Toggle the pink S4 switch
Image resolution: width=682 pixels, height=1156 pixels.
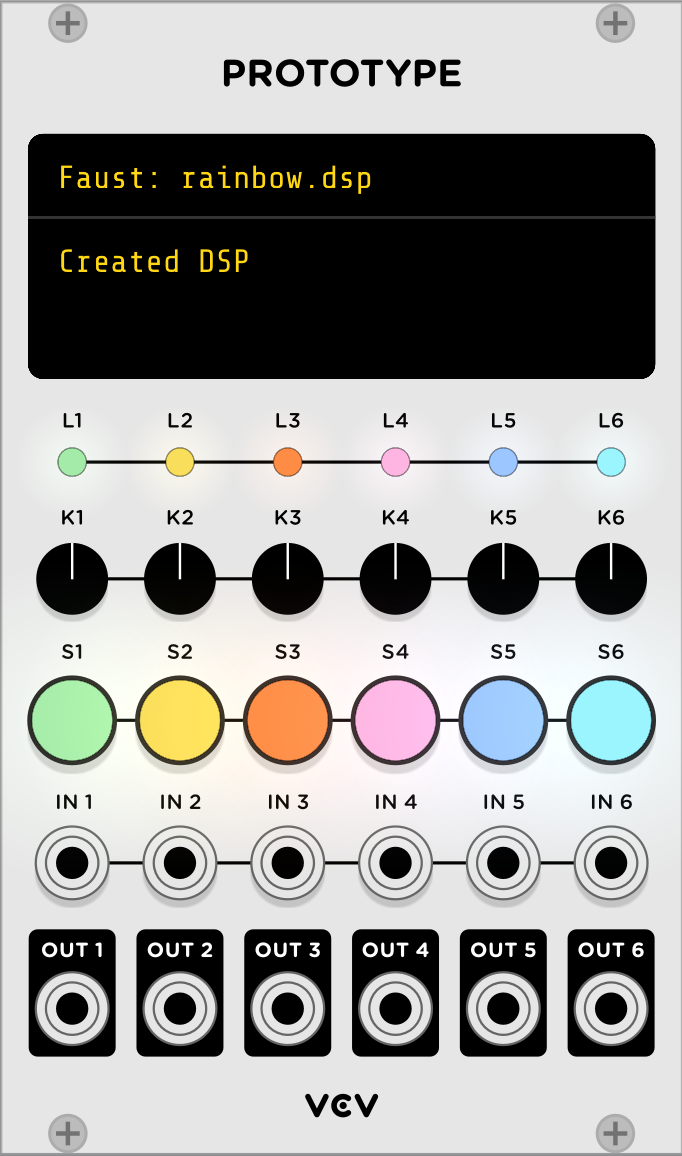tap(395, 720)
